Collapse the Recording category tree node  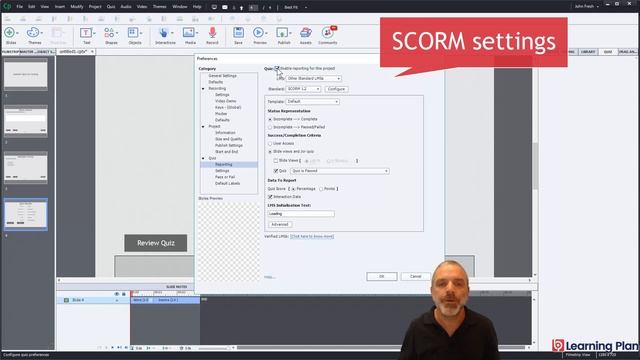(x=203, y=89)
